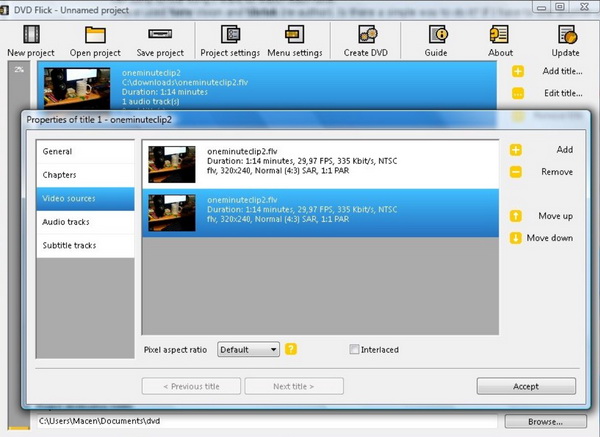Click the Update icon
The height and width of the screenshot is (437, 600).
pyautogui.click(x=565, y=34)
